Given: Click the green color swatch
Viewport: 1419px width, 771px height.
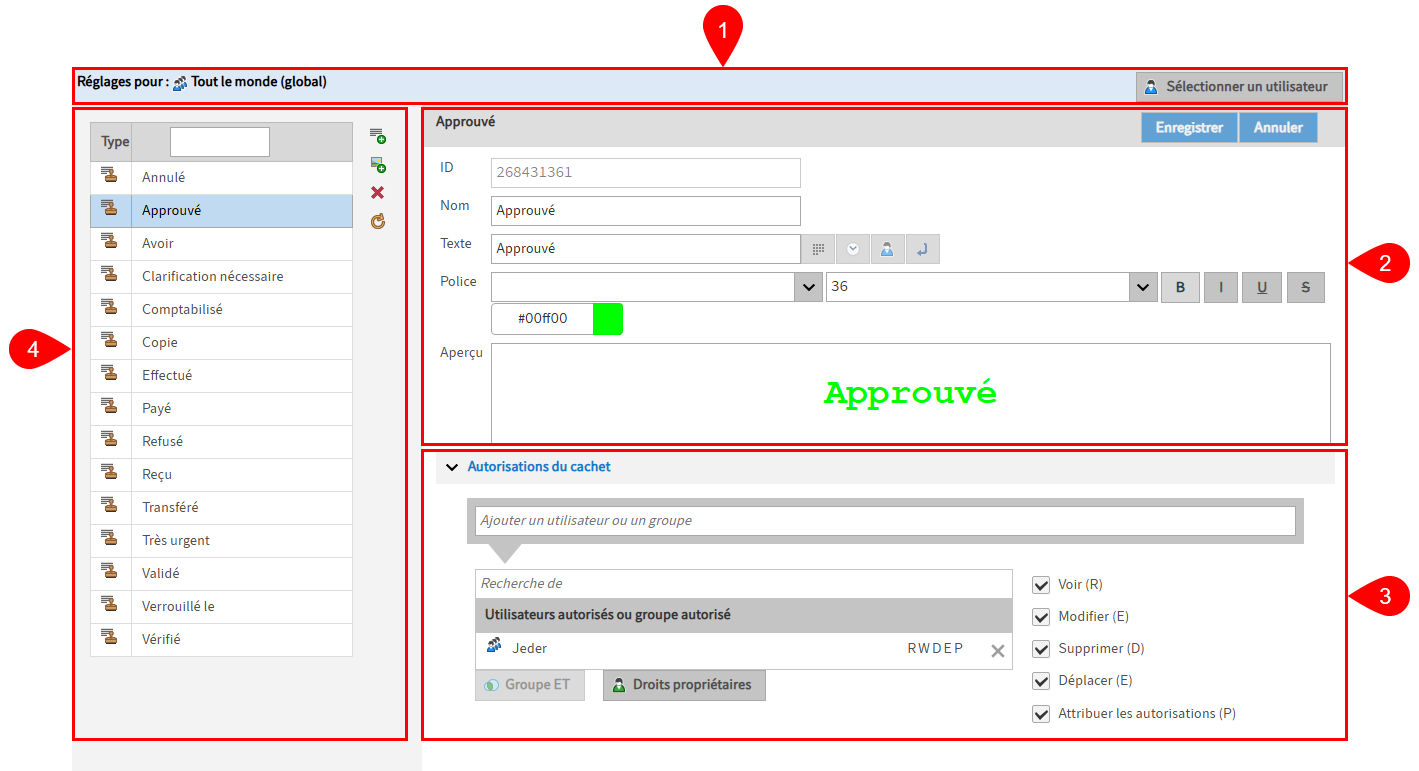Looking at the screenshot, I should pyautogui.click(x=608, y=319).
